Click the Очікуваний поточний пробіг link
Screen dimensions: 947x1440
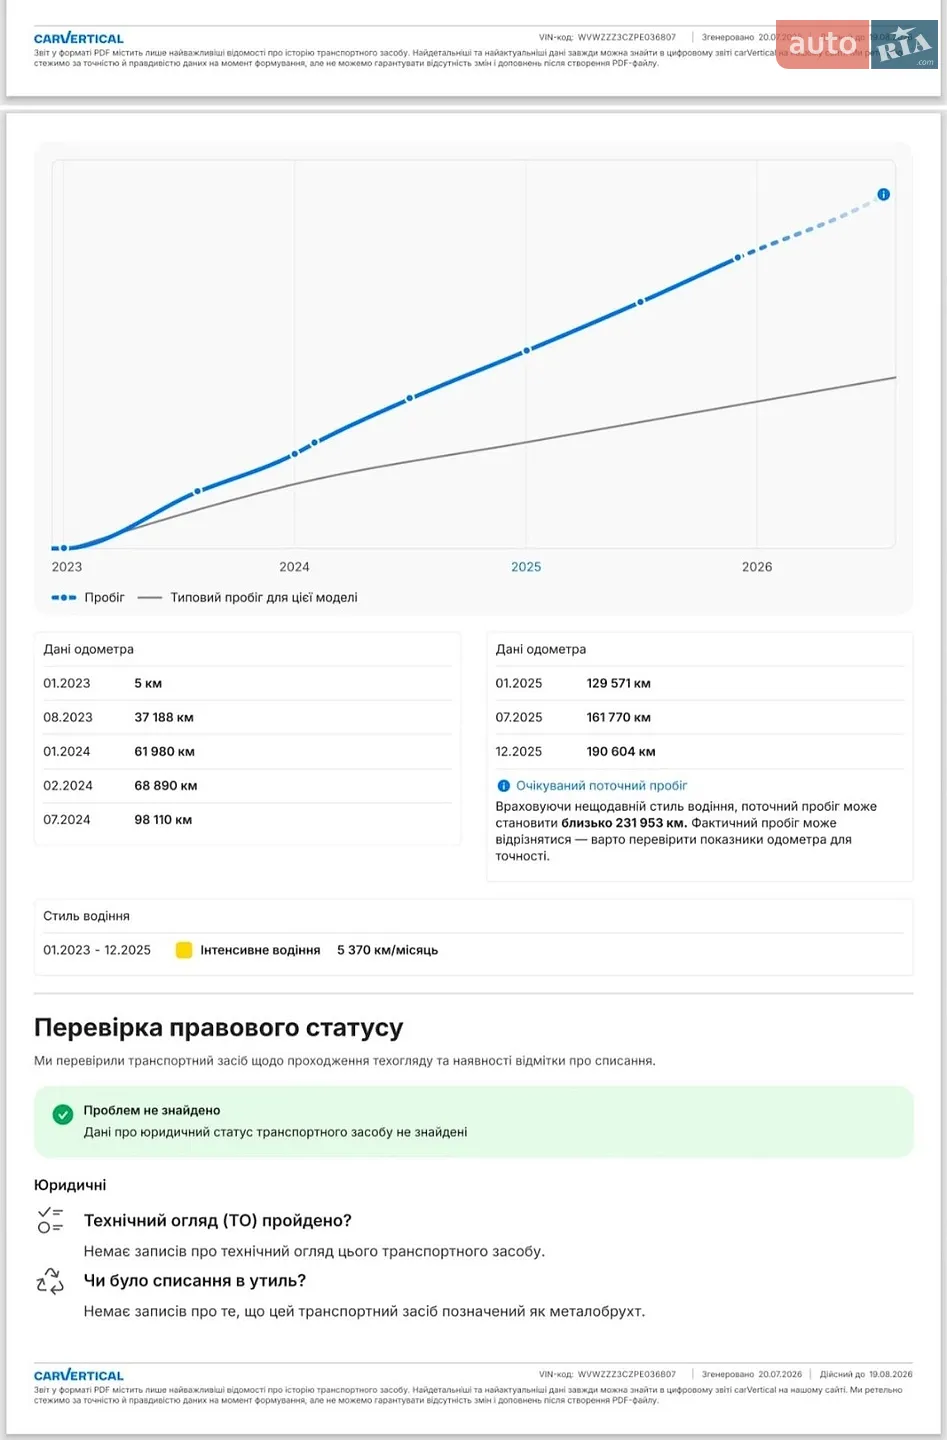601,786
